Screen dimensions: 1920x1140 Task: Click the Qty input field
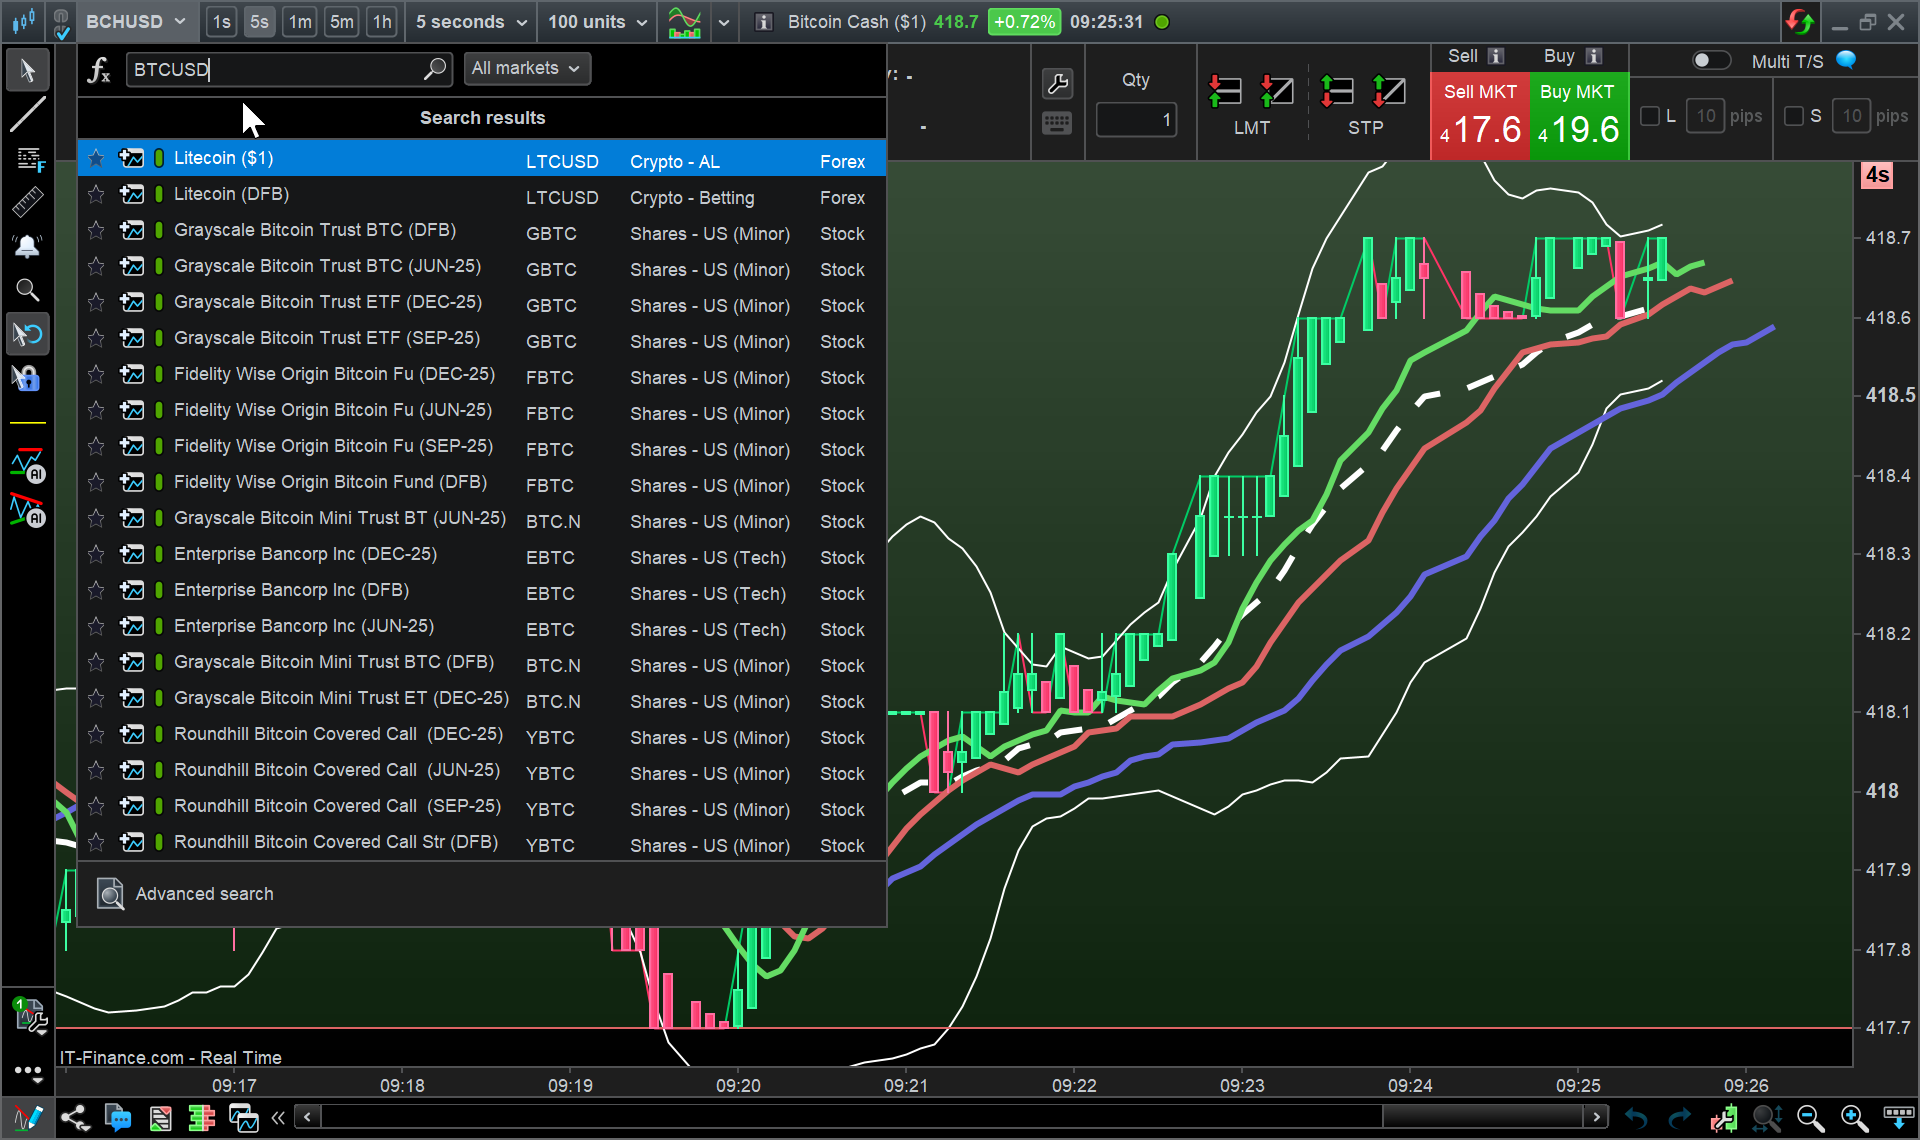[x=1136, y=120]
